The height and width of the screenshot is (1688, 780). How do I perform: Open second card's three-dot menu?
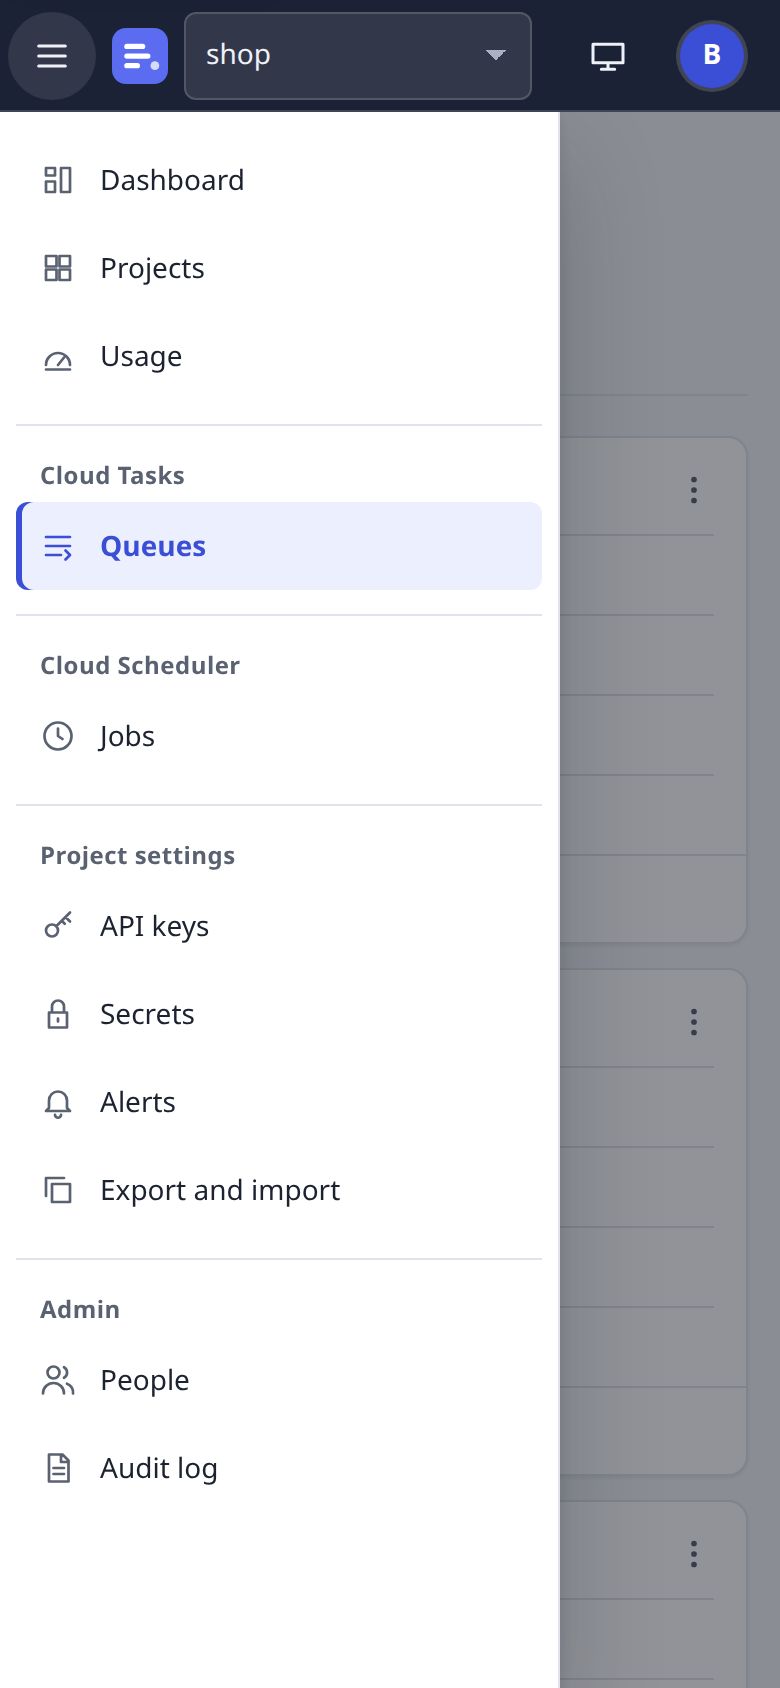(693, 1022)
